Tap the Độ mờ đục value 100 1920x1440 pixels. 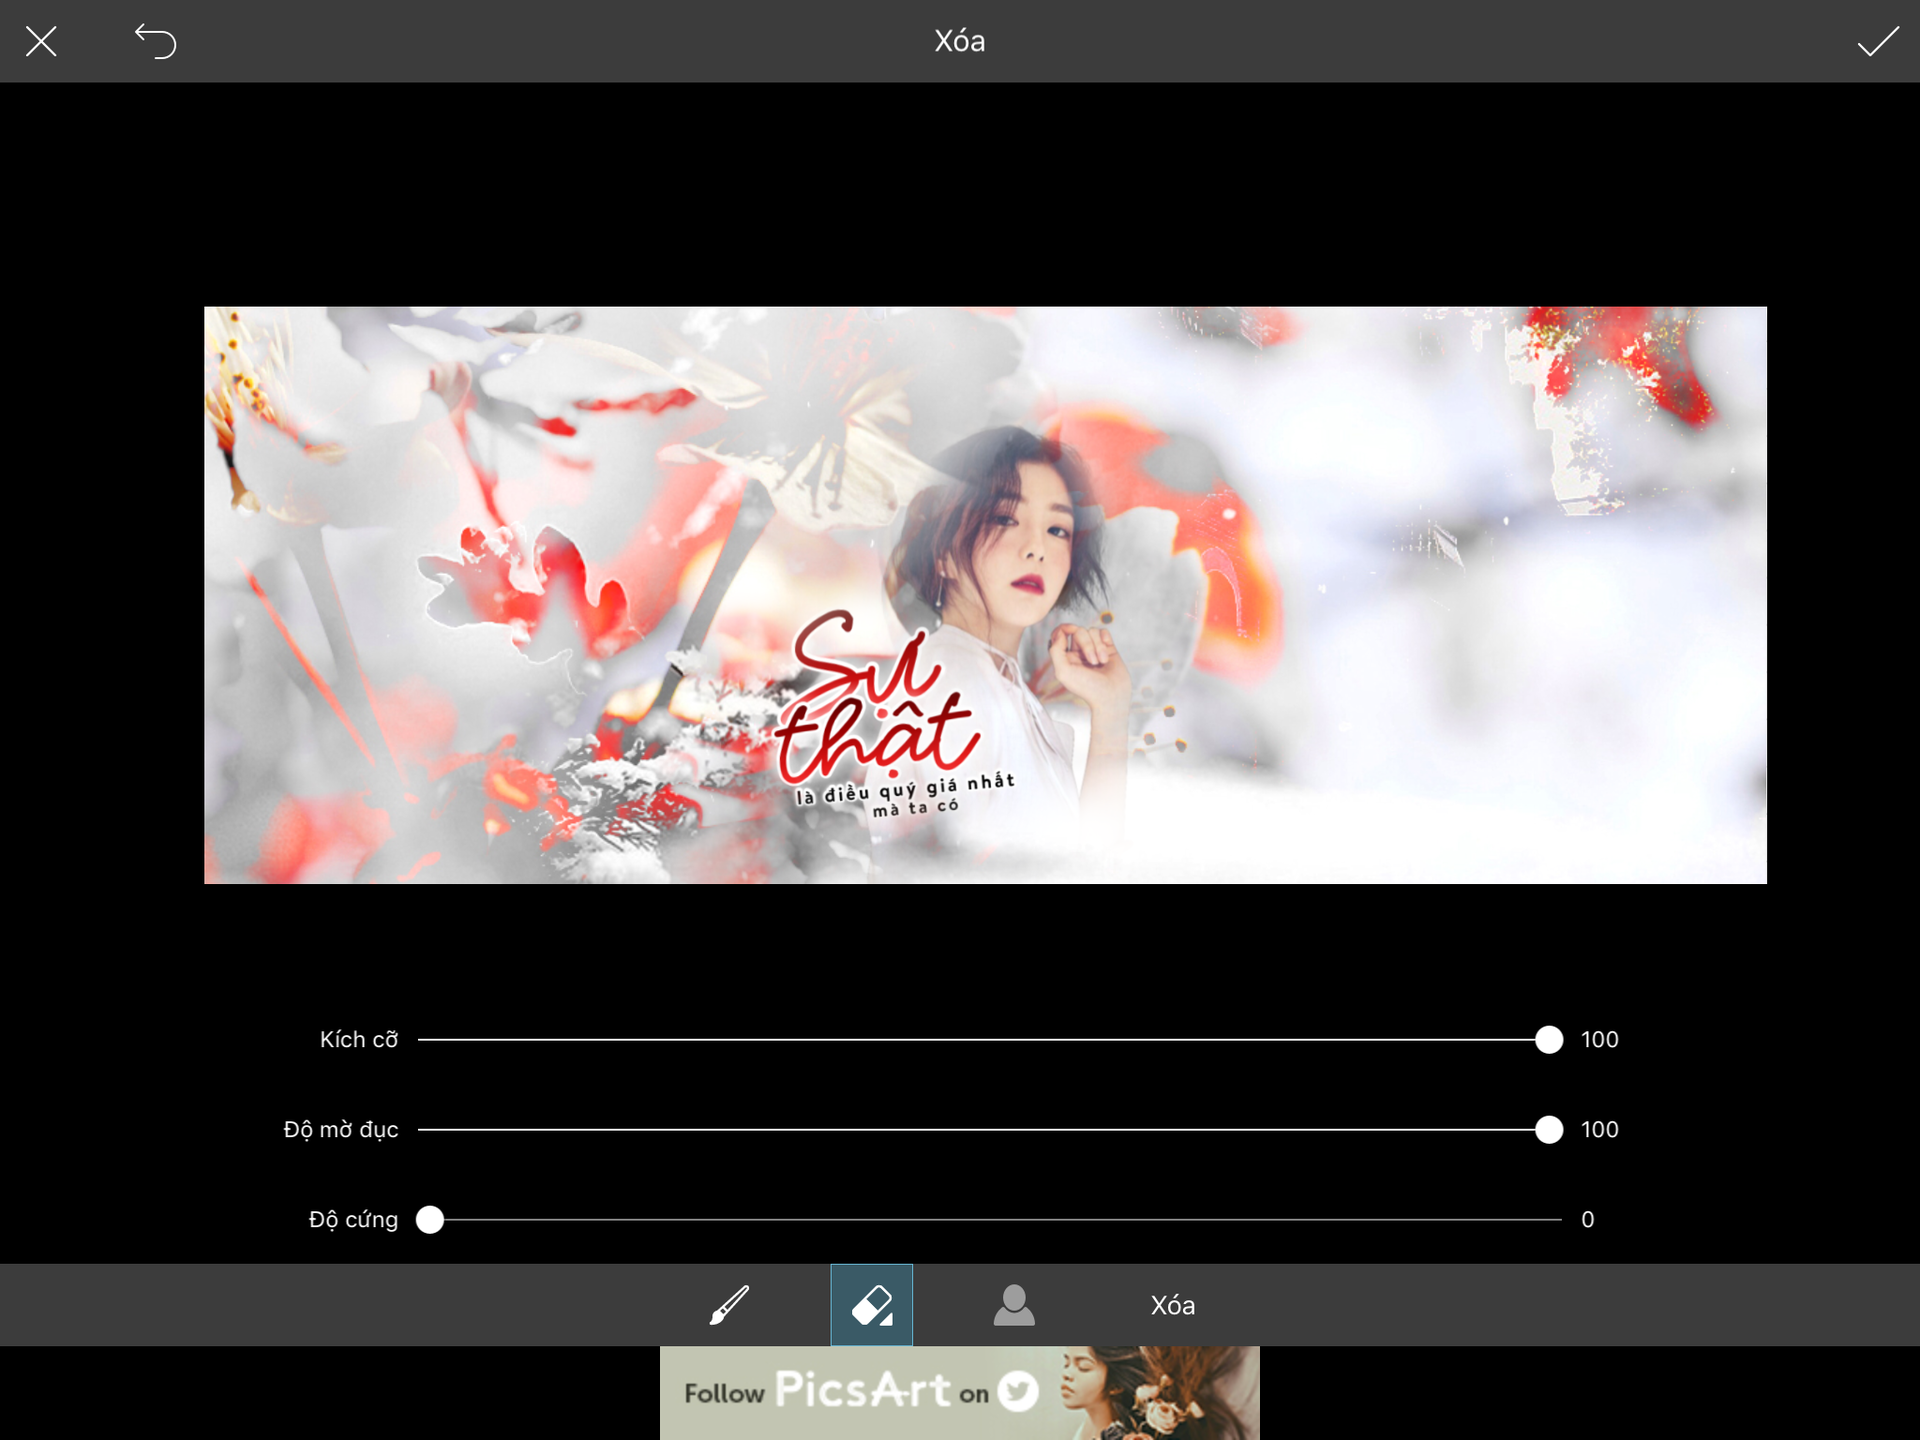[1599, 1130]
